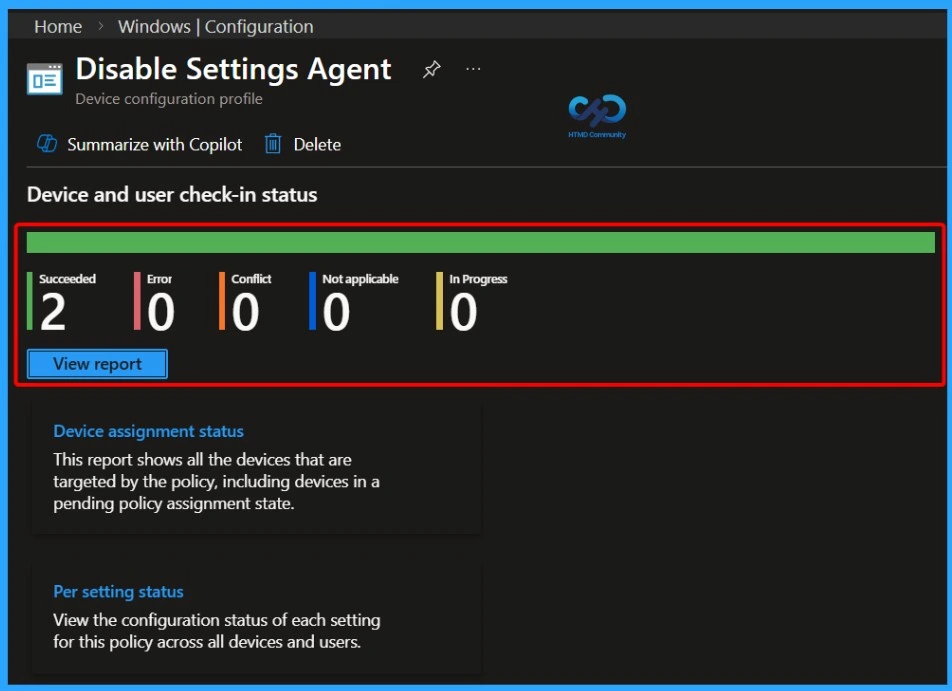The width and height of the screenshot is (952, 691).
Task: Navigate to Home breadcrumb
Action: [57, 26]
